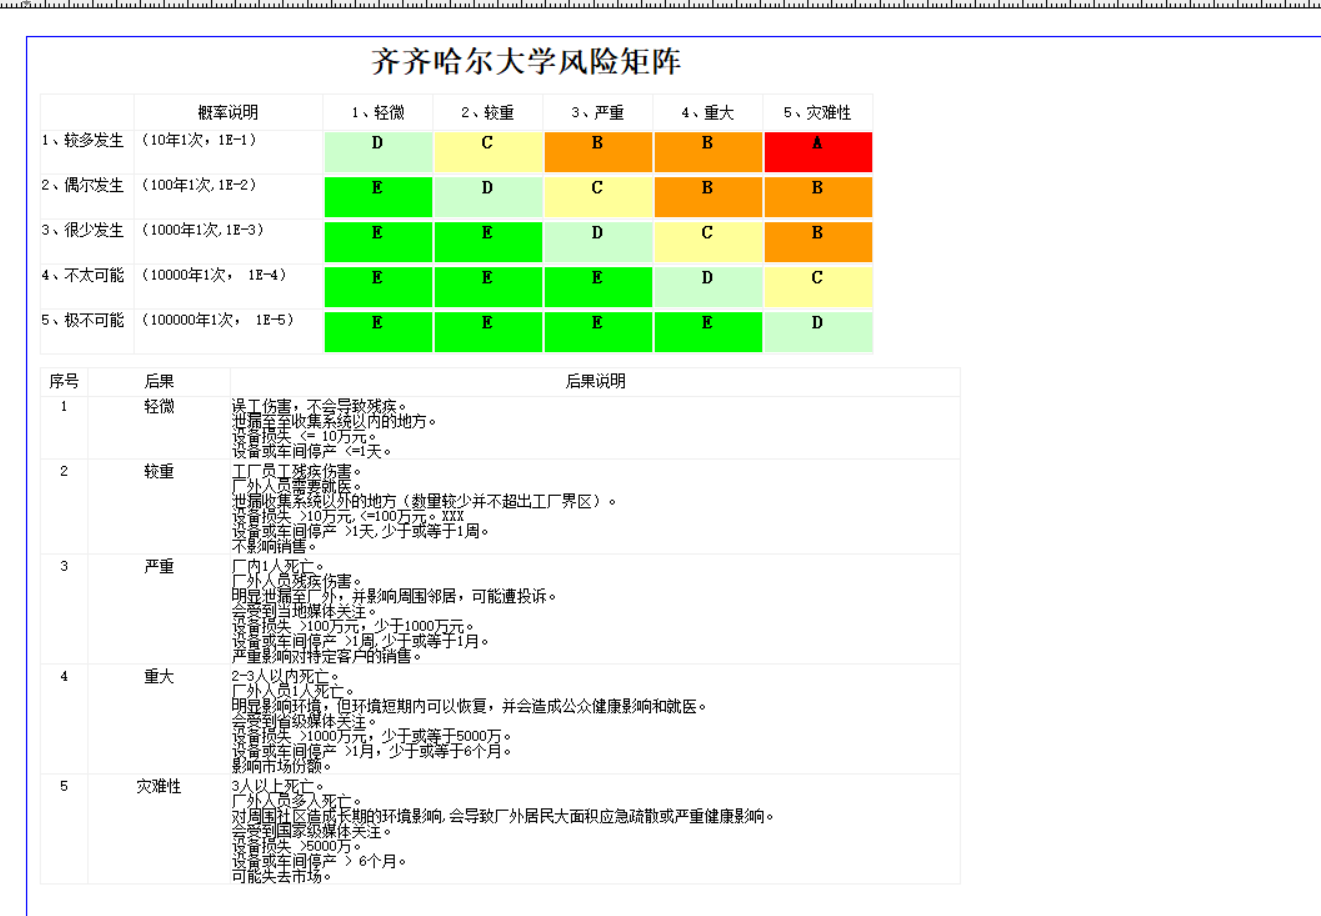
Task: Click the C cell at 偶尔发生 and 严重
Action: click(x=598, y=197)
